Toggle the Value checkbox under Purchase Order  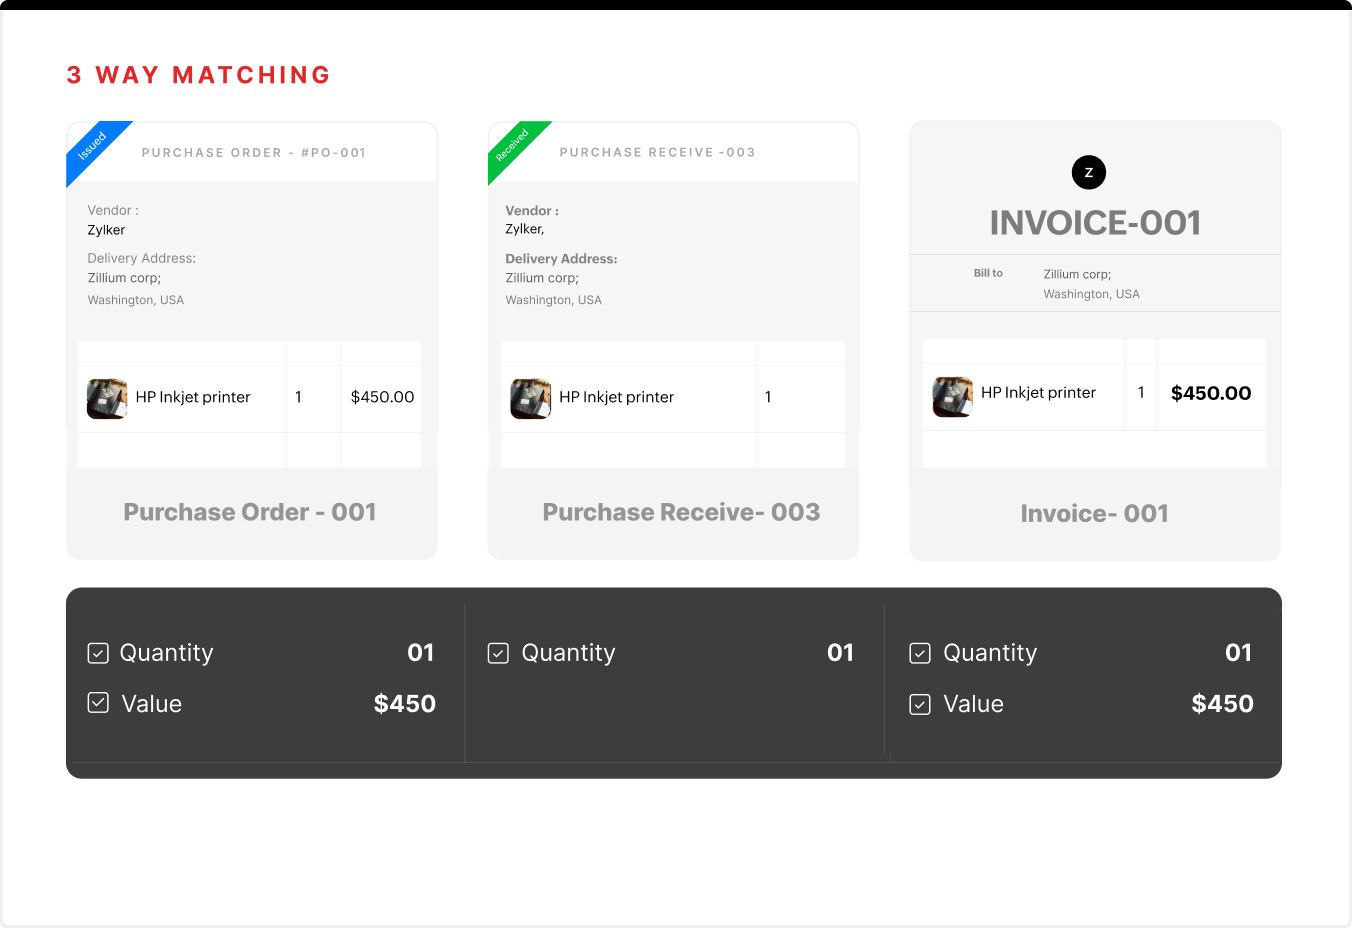click(97, 702)
